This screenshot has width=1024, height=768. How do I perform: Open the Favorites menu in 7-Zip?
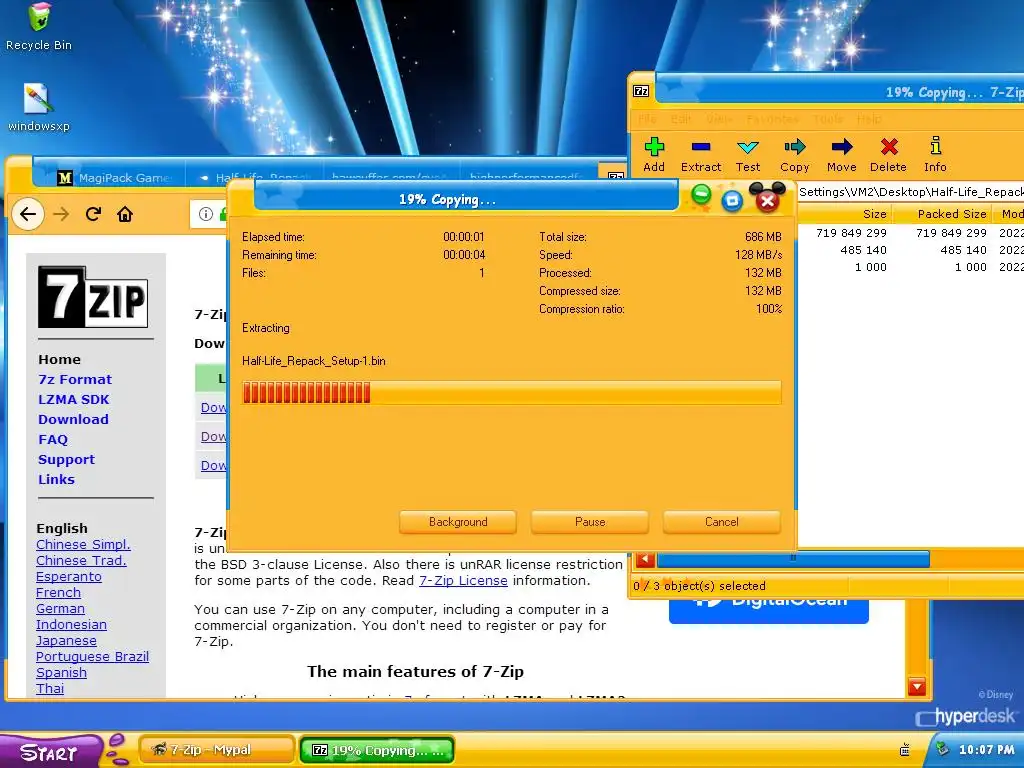(x=773, y=119)
